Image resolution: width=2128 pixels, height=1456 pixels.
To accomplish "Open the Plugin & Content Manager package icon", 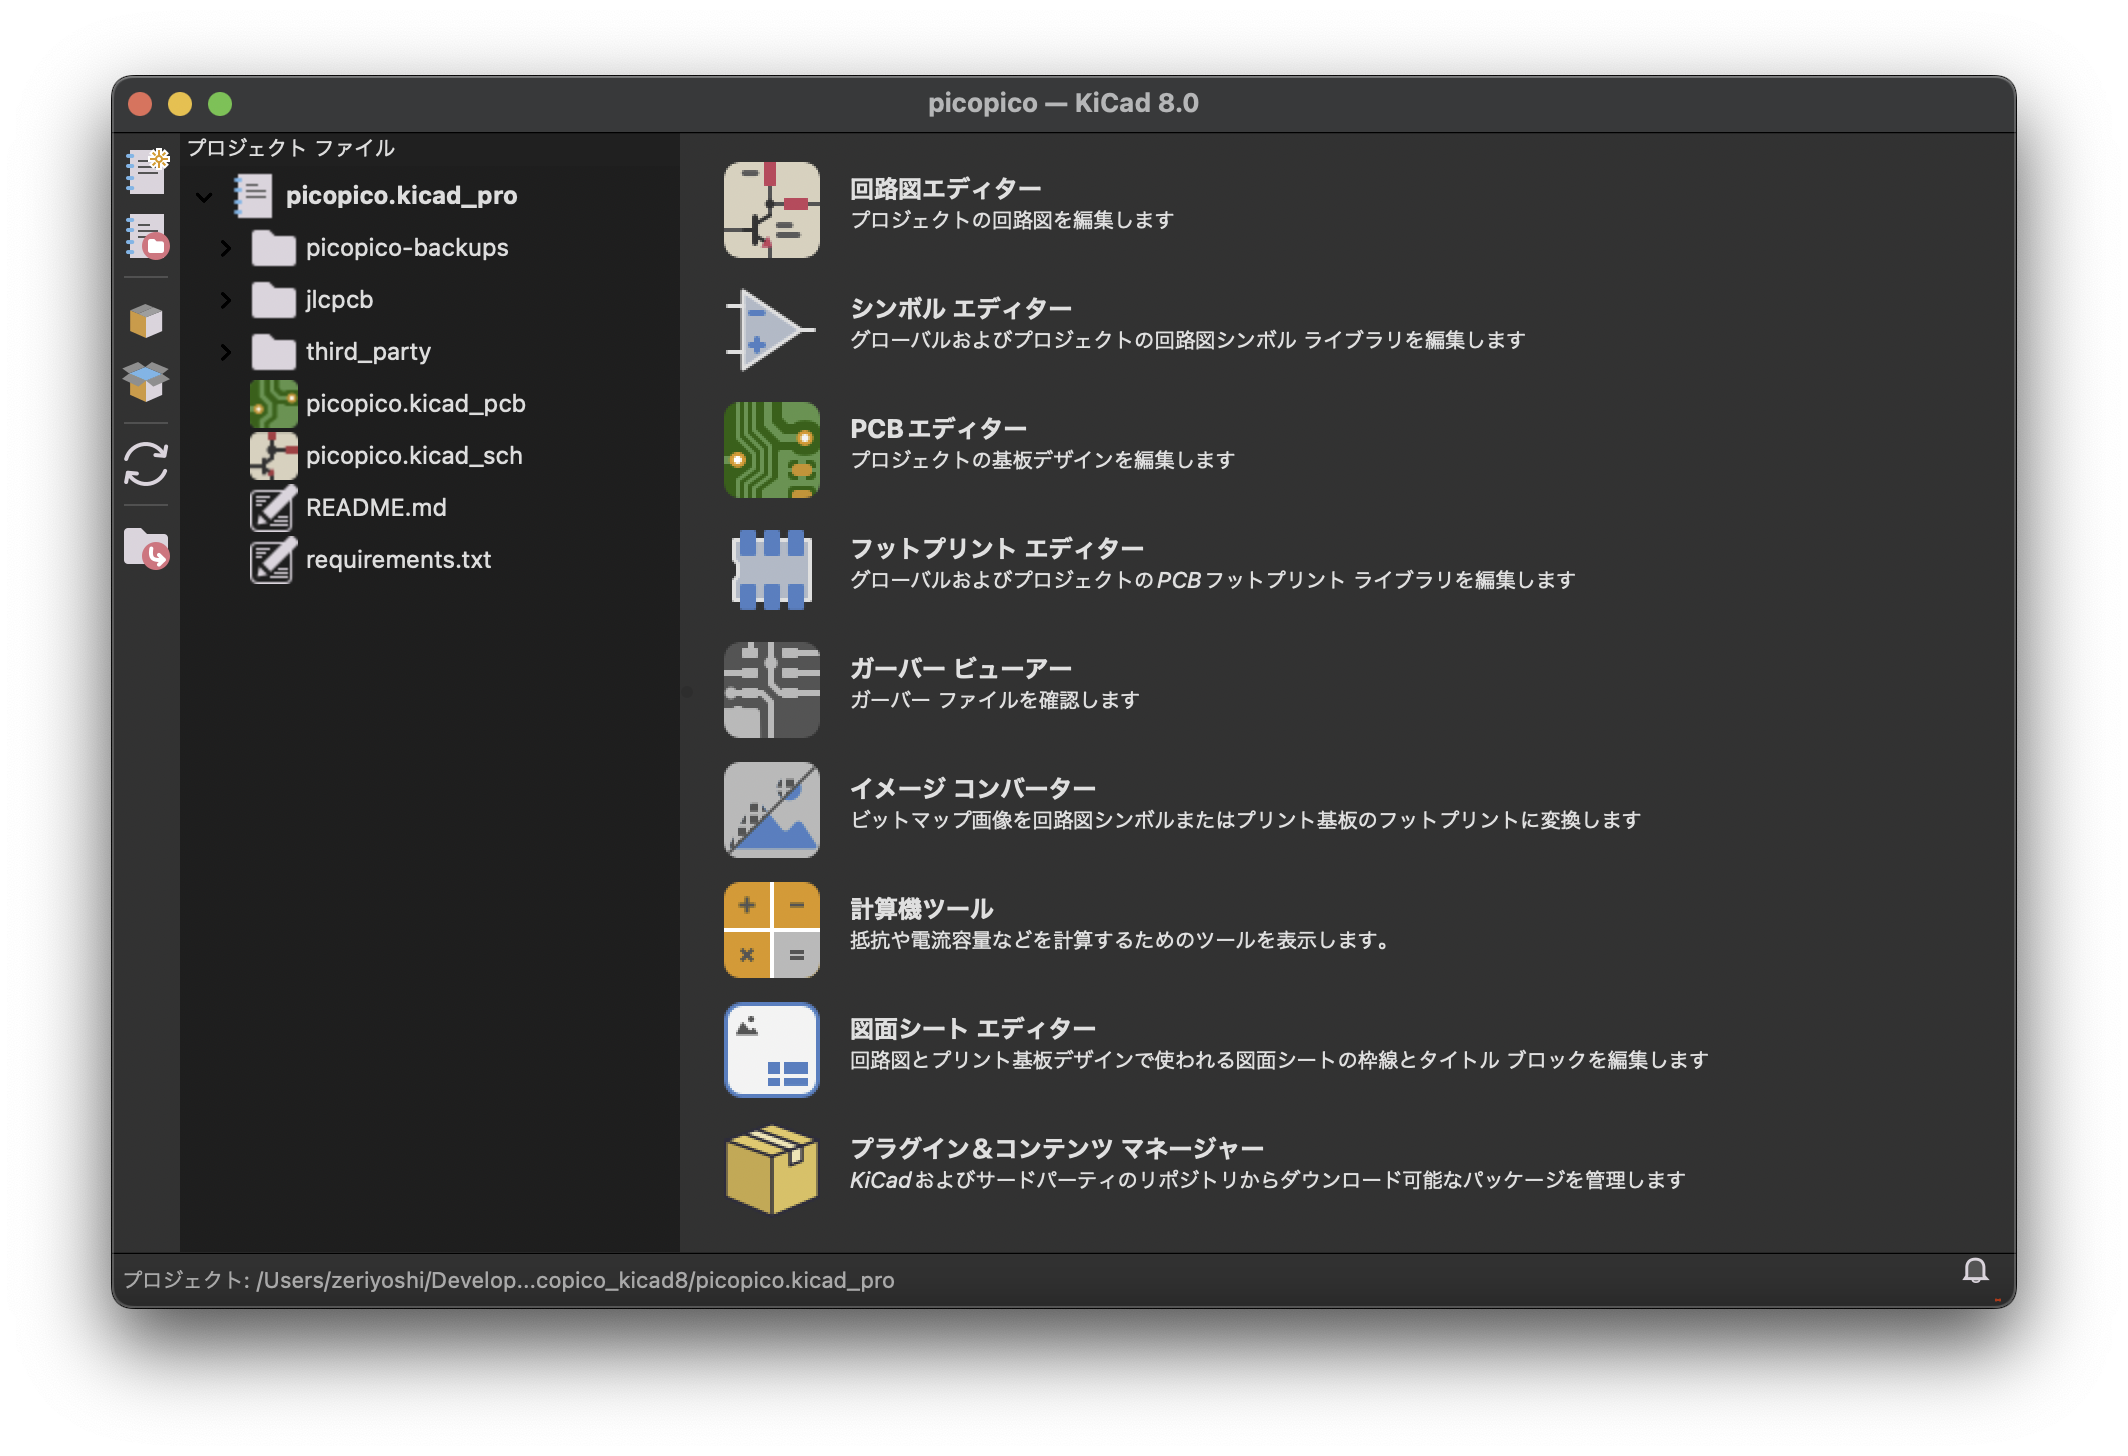I will coord(772,1170).
